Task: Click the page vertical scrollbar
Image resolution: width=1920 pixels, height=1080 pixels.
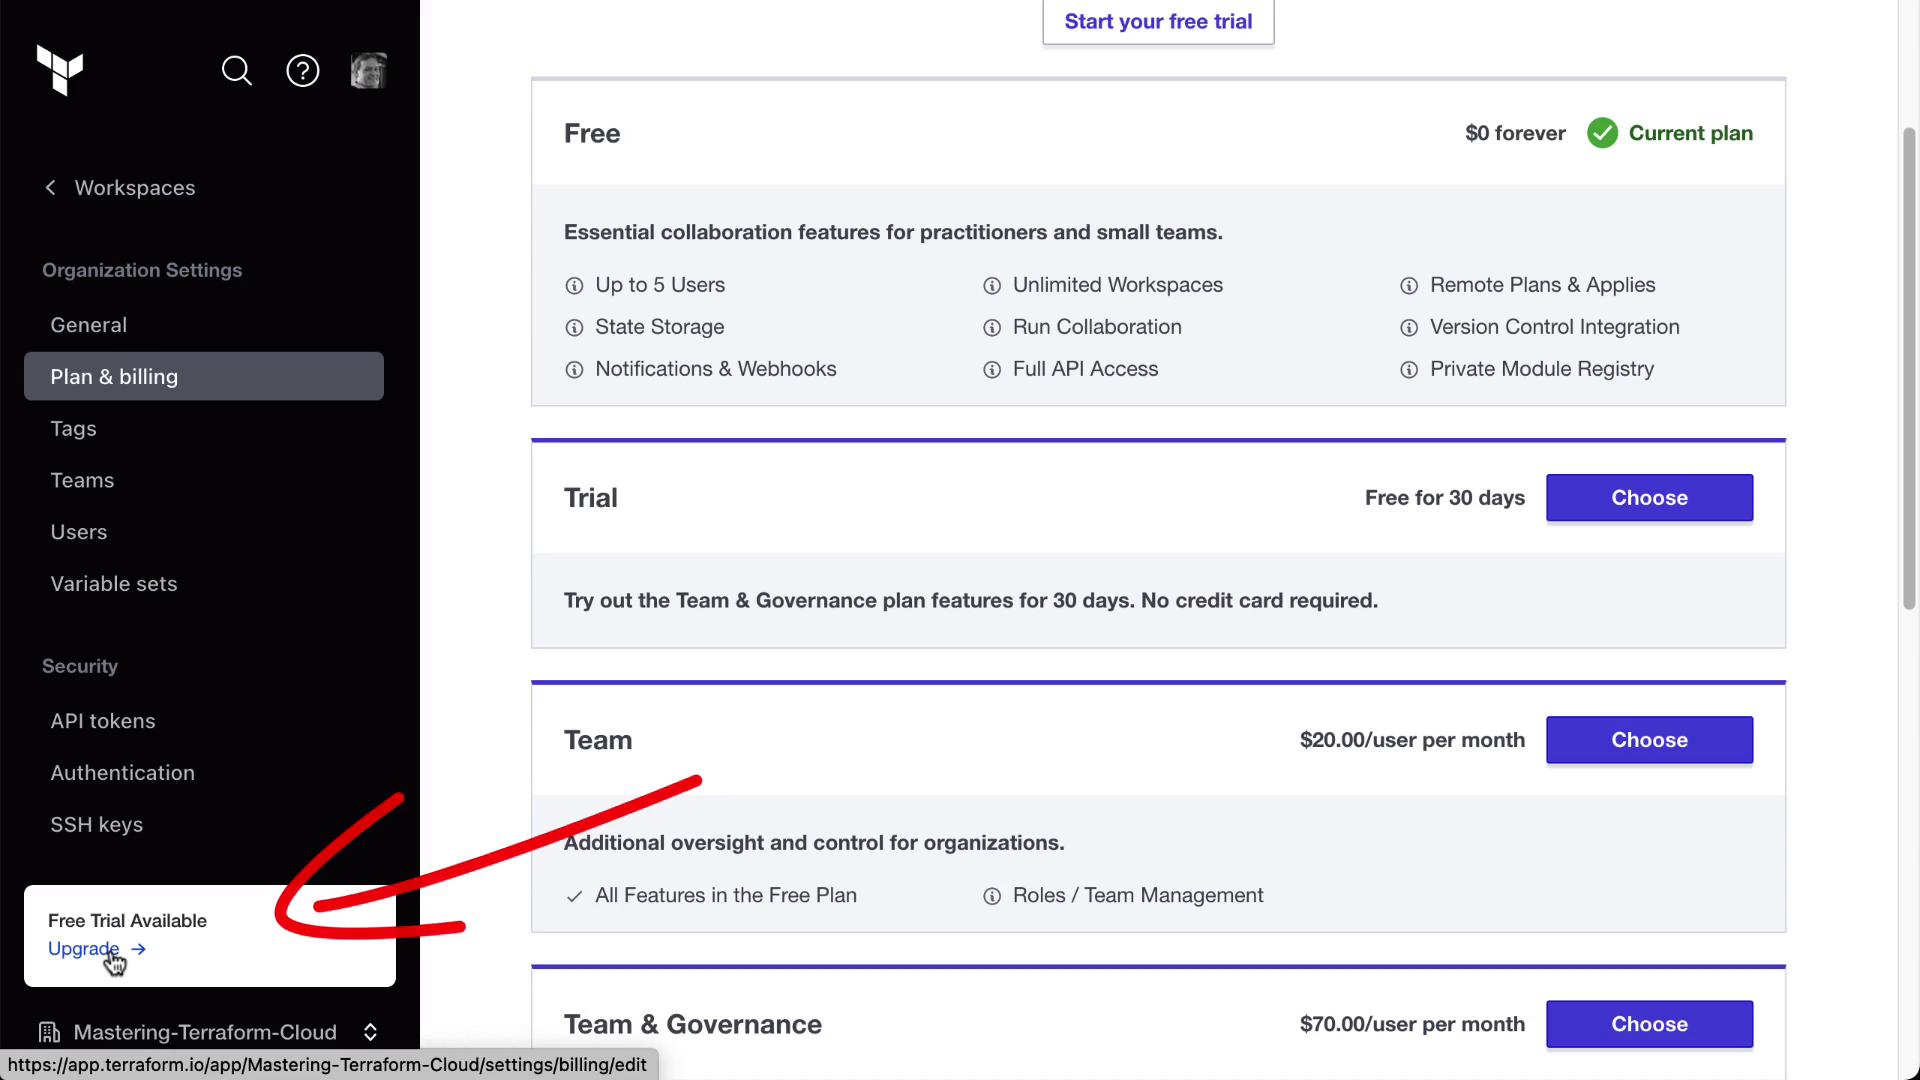Action: click(x=1909, y=370)
